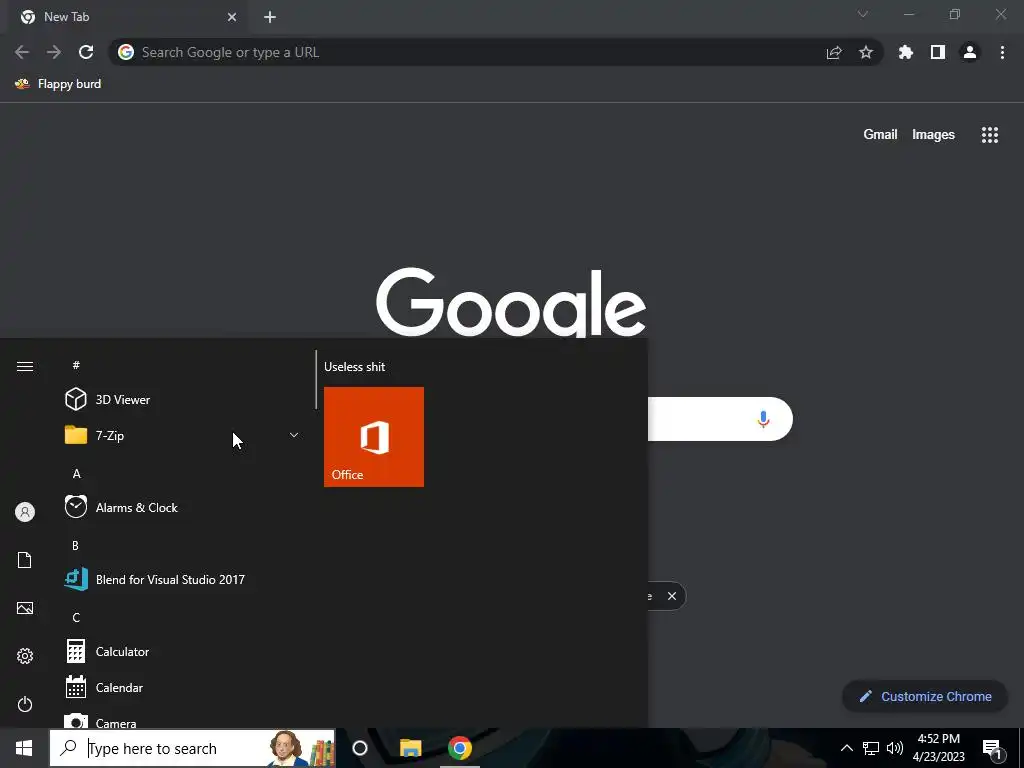Open File Explorer from the taskbar

pos(411,748)
